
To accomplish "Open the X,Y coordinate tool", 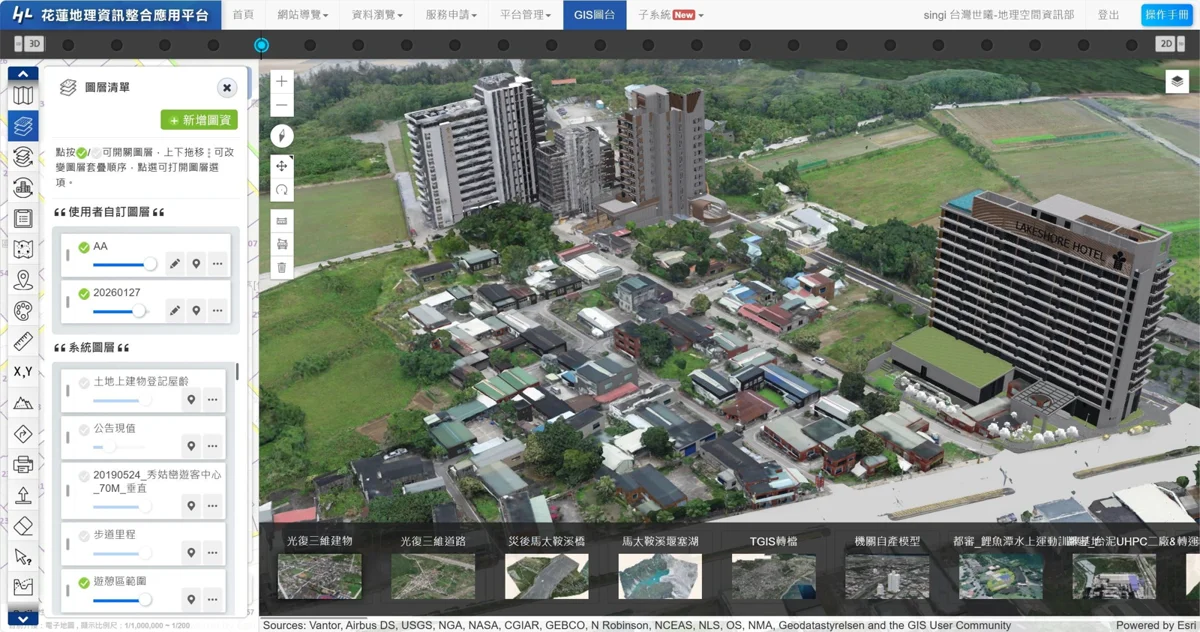I will click(x=23, y=372).
